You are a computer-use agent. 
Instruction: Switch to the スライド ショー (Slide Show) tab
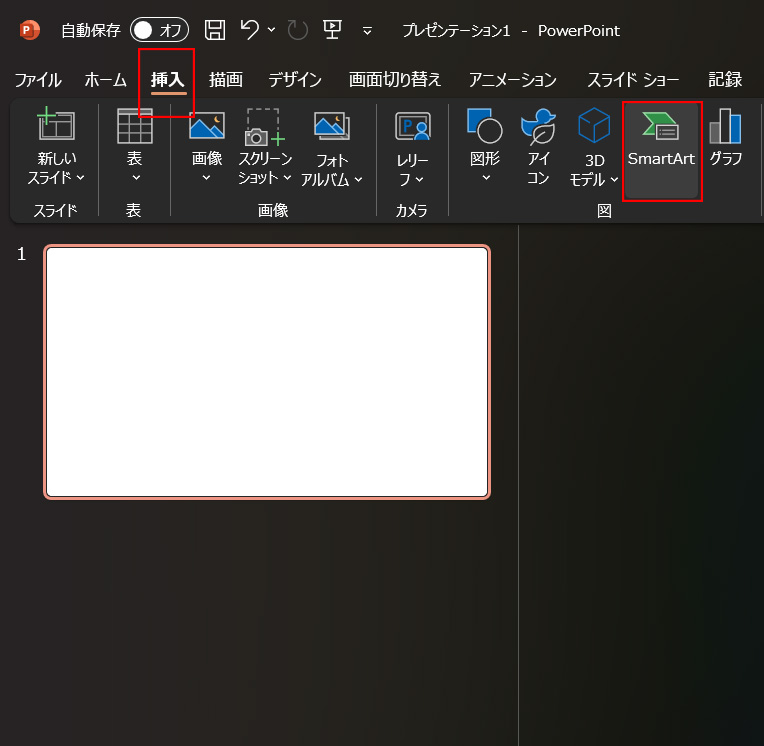point(633,79)
